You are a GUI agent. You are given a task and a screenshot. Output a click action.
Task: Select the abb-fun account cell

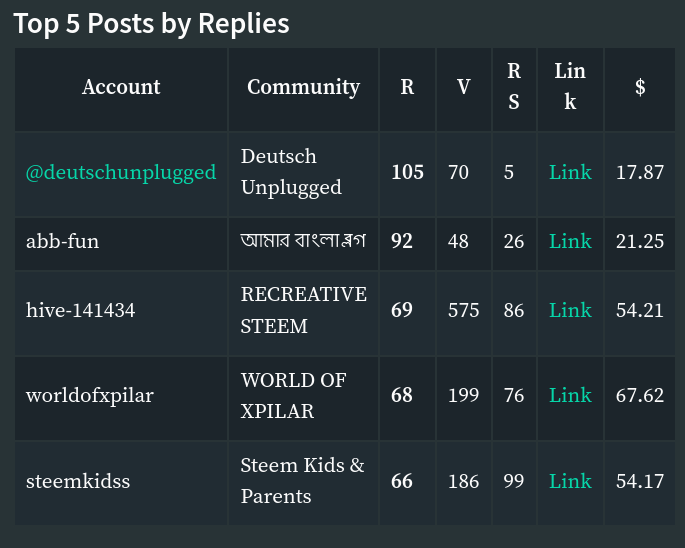[x=63, y=241]
